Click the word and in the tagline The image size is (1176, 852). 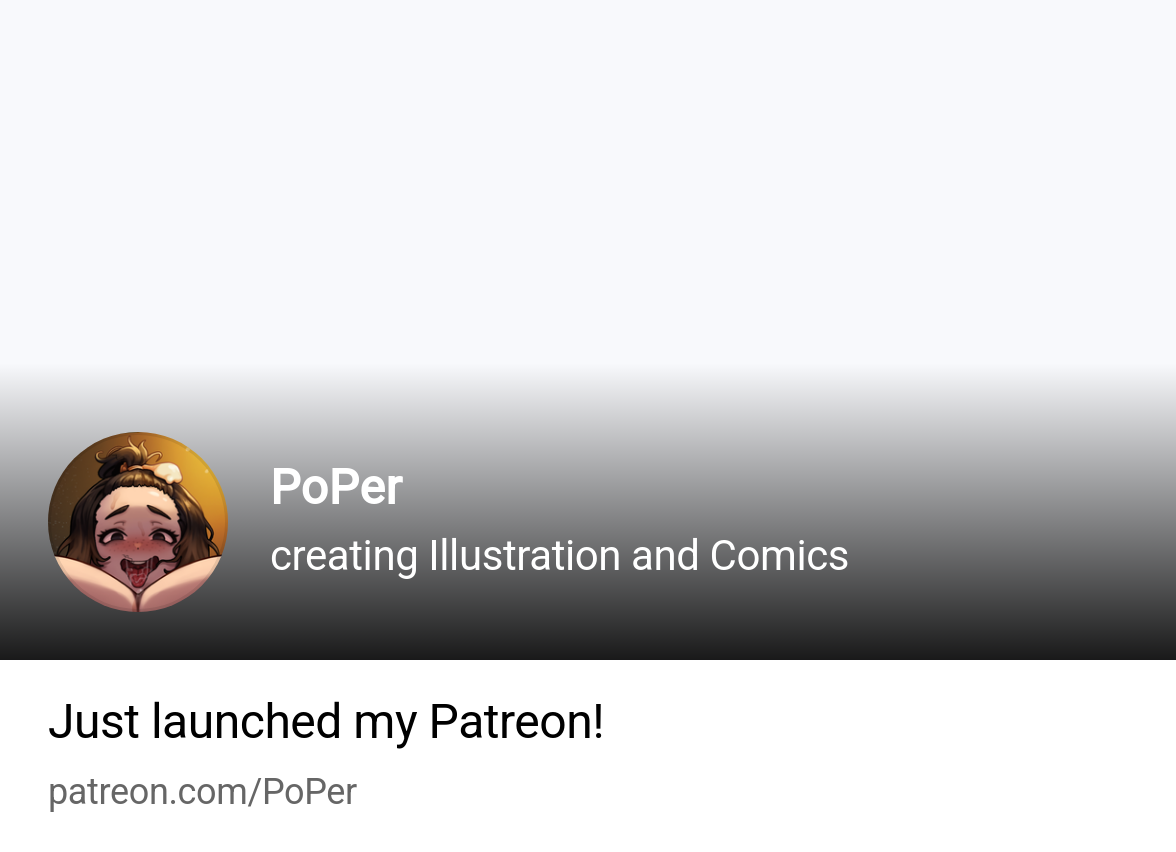pos(665,556)
